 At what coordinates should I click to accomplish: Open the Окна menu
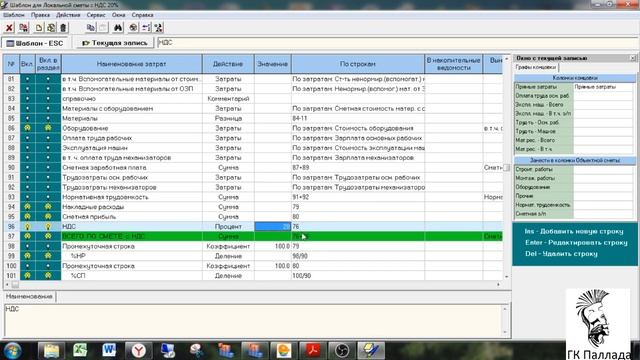click(118, 15)
